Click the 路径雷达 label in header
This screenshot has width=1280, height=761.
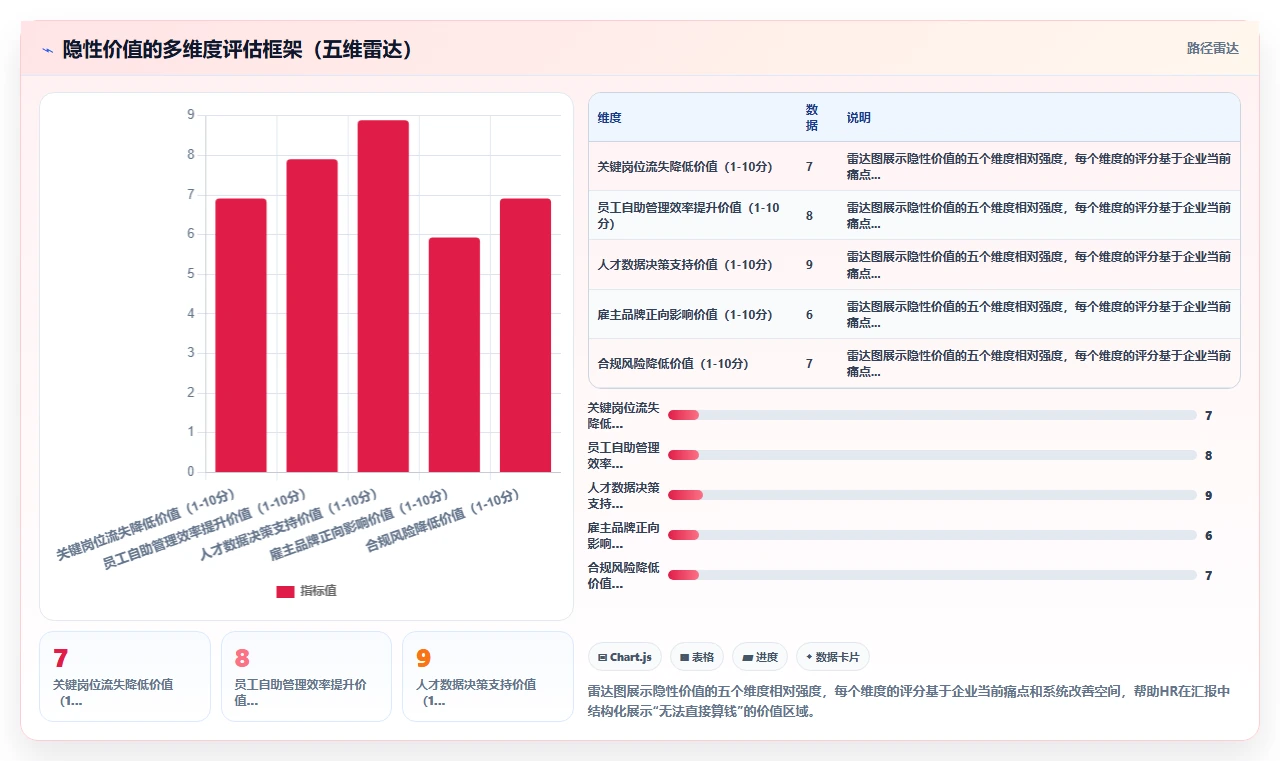pos(1212,48)
